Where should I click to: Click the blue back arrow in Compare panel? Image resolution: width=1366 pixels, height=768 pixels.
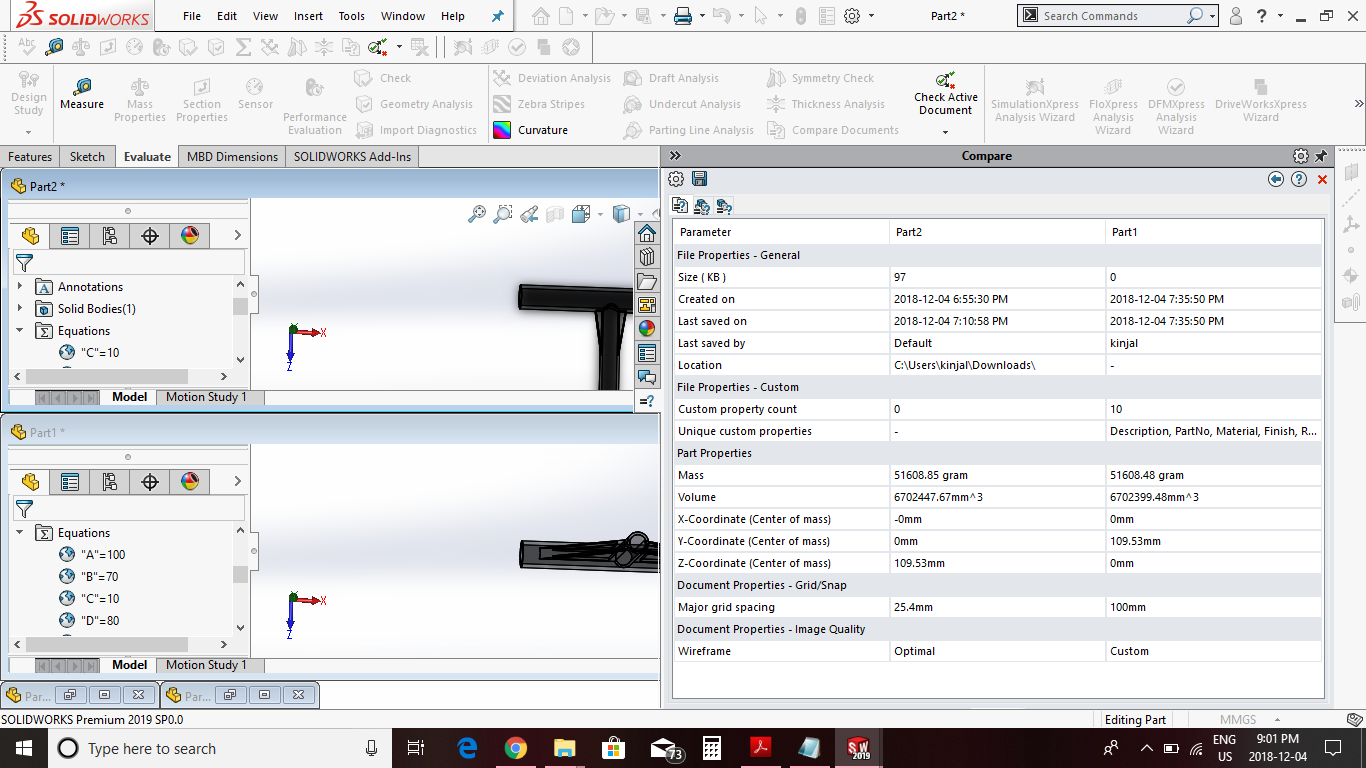[x=1276, y=179]
